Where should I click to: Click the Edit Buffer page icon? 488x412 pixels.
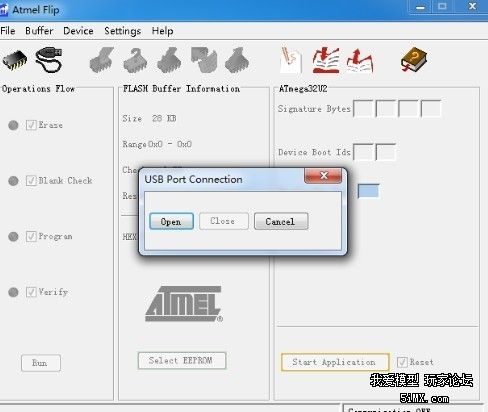coord(291,60)
